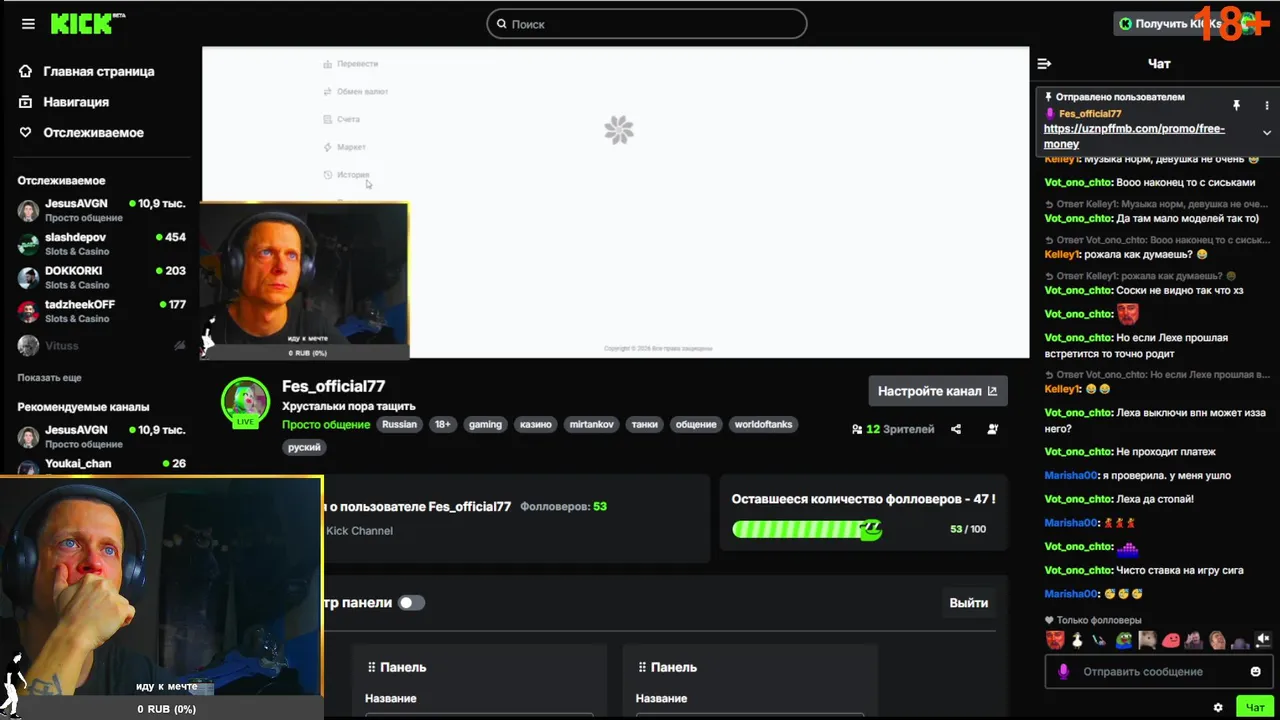The height and width of the screenshot is (720, 1280).
Task: Click the Настройте канал button
Action: (937, 391)
